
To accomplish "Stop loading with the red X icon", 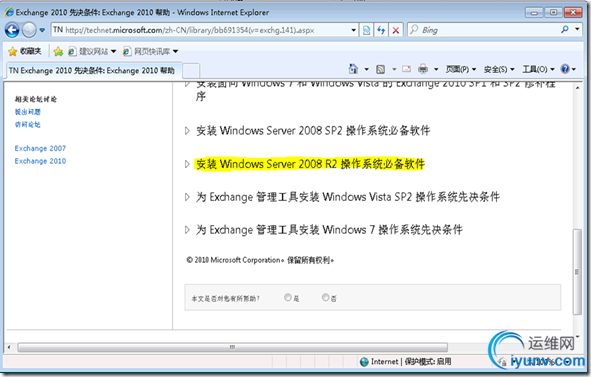I will click(x=396, y=30).
